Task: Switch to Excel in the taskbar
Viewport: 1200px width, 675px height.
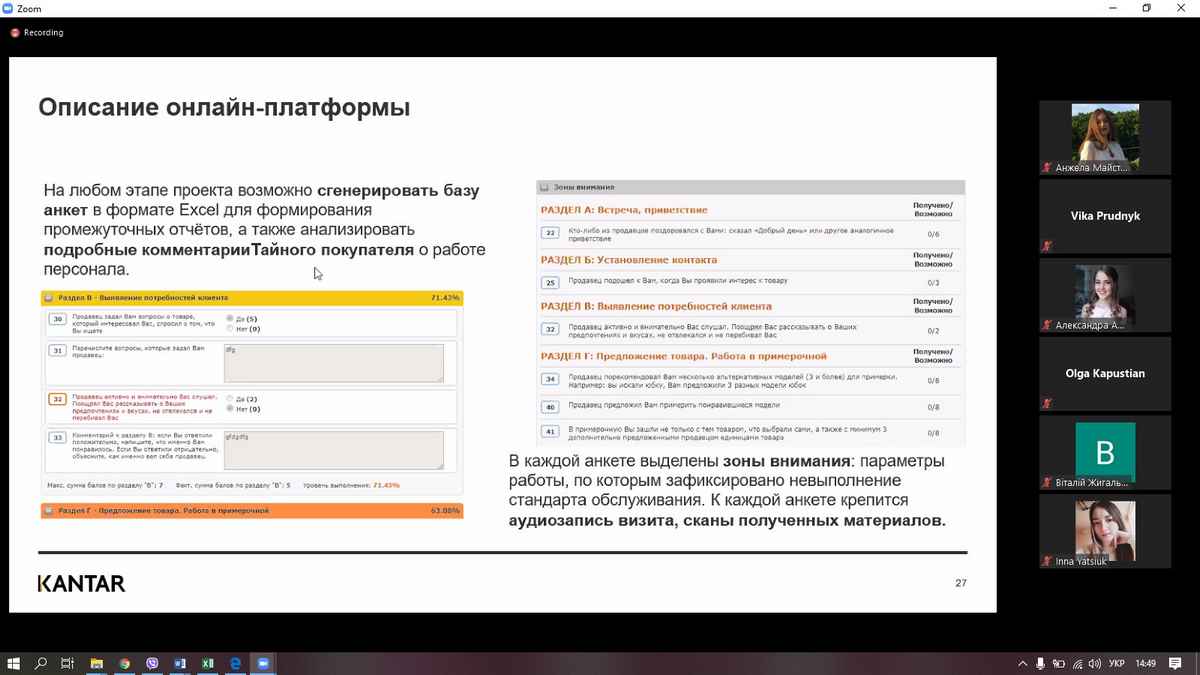Action: pyautogui.click(x=208, y=663)
